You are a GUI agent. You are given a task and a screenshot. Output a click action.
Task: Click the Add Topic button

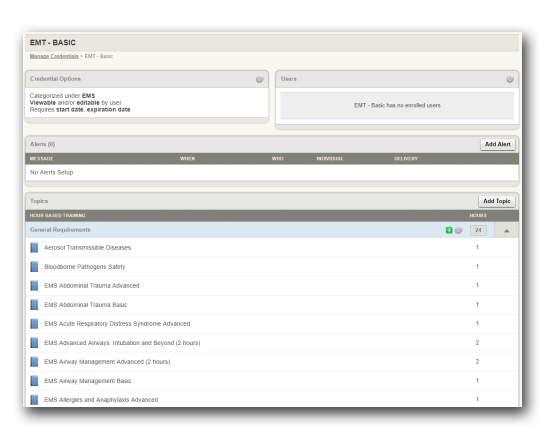pyautogui.click(x=497, y=201)
